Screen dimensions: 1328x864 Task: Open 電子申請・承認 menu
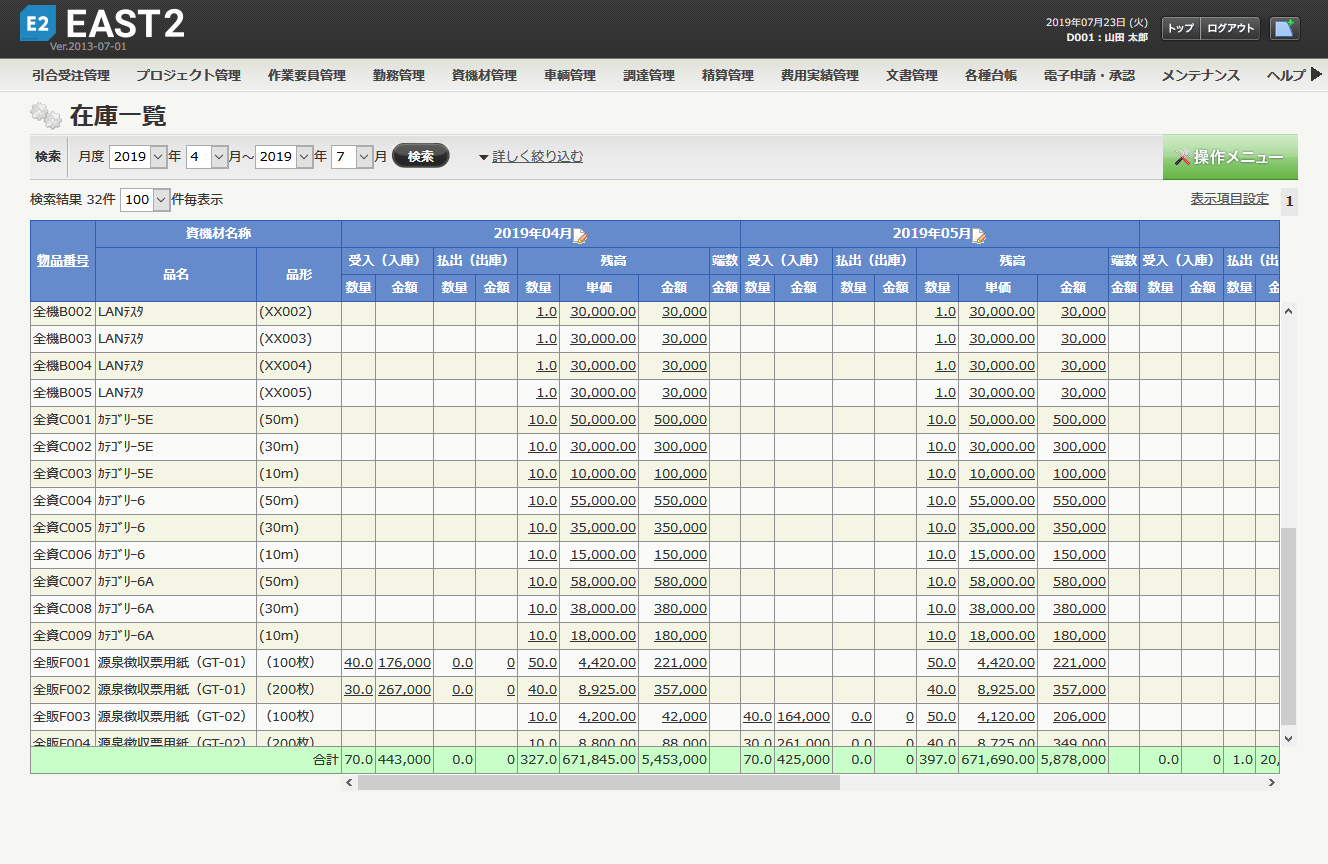coord(1088,75)
